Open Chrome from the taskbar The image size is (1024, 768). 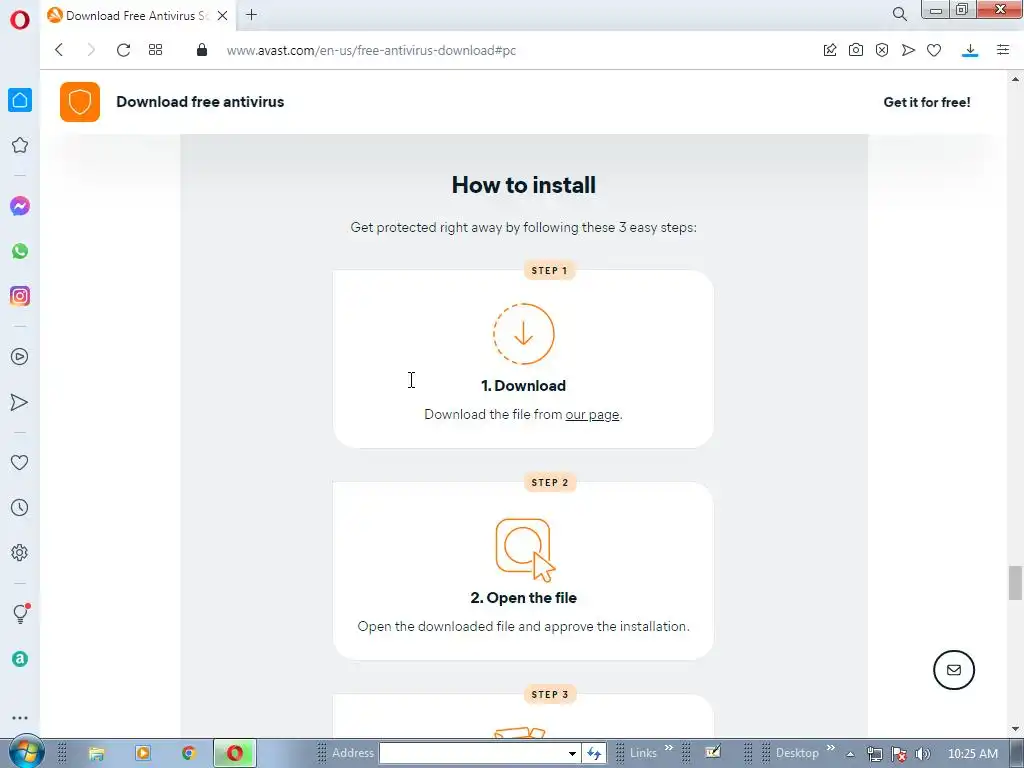tap(189, 753)
